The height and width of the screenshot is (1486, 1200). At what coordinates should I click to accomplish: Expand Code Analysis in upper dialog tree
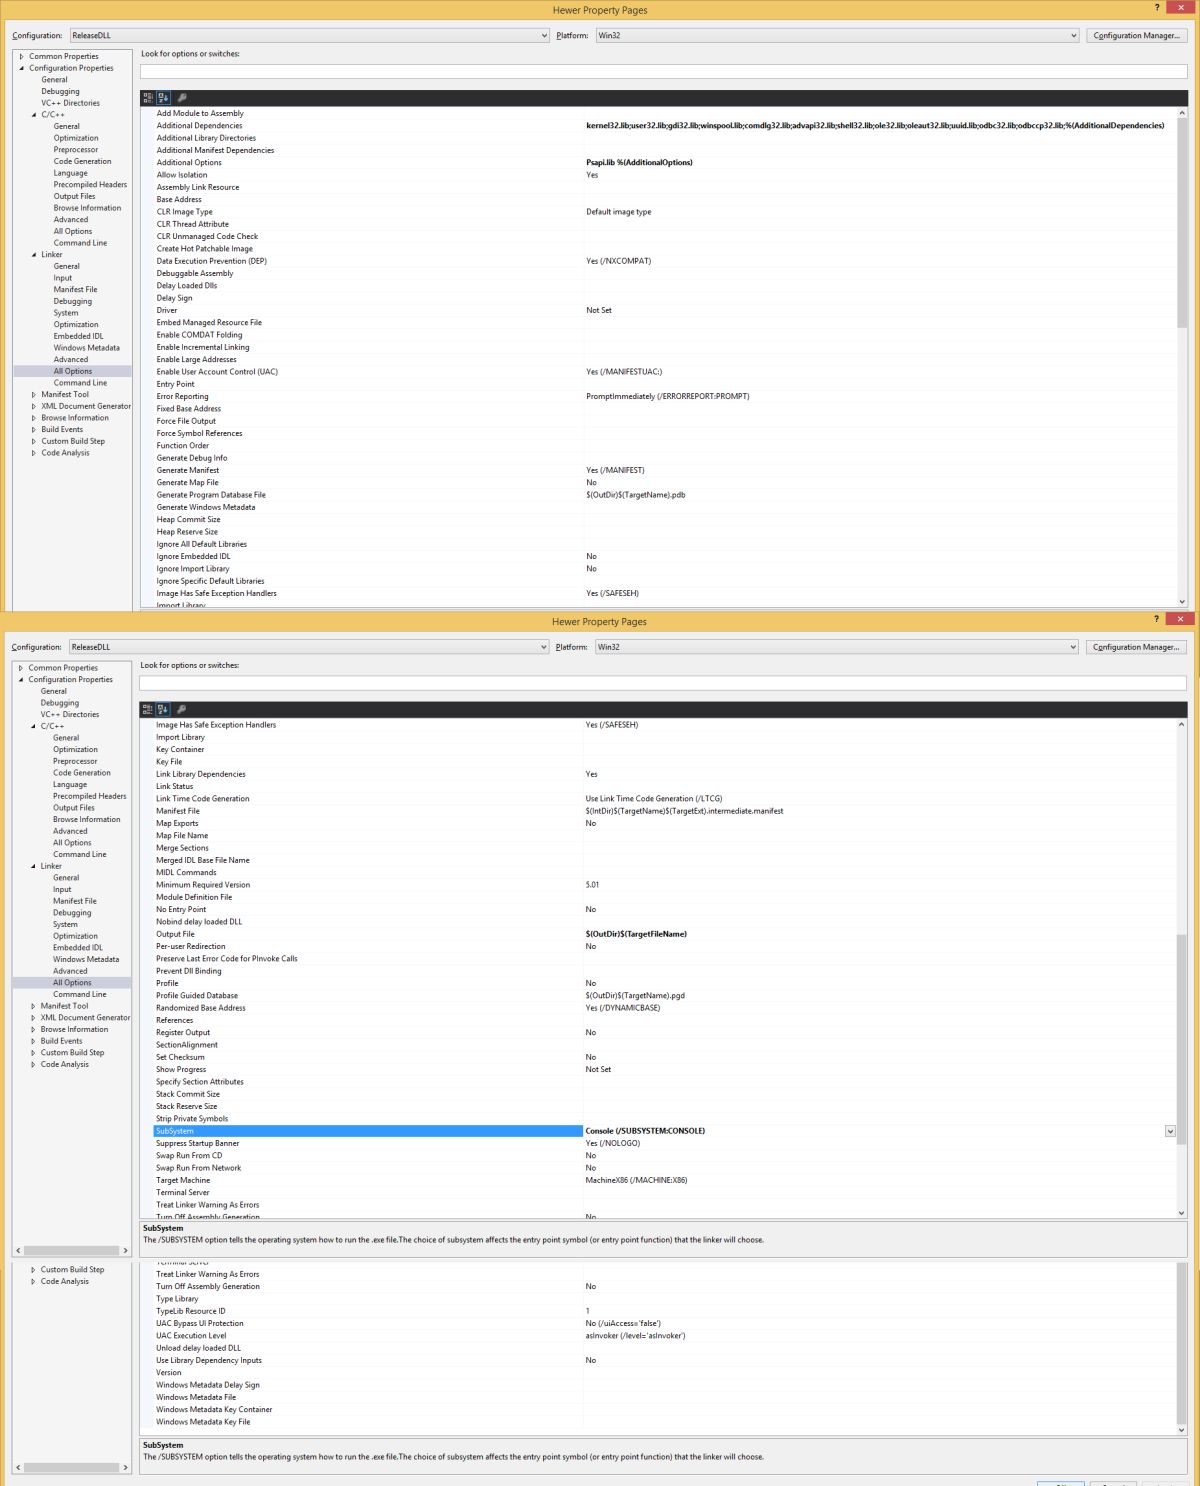click(x=34, y=453)
